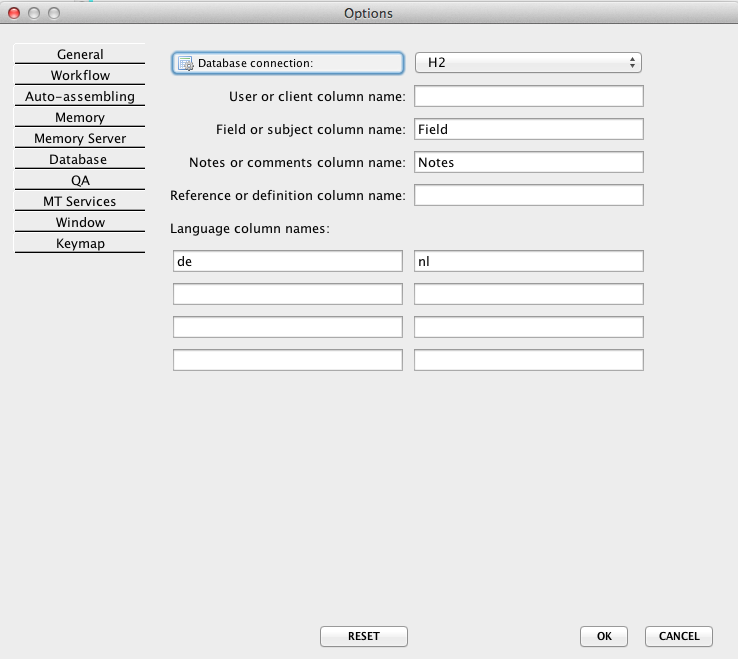Click the User or client column name field
Screen dimensions: 738x659
(528, 96)
